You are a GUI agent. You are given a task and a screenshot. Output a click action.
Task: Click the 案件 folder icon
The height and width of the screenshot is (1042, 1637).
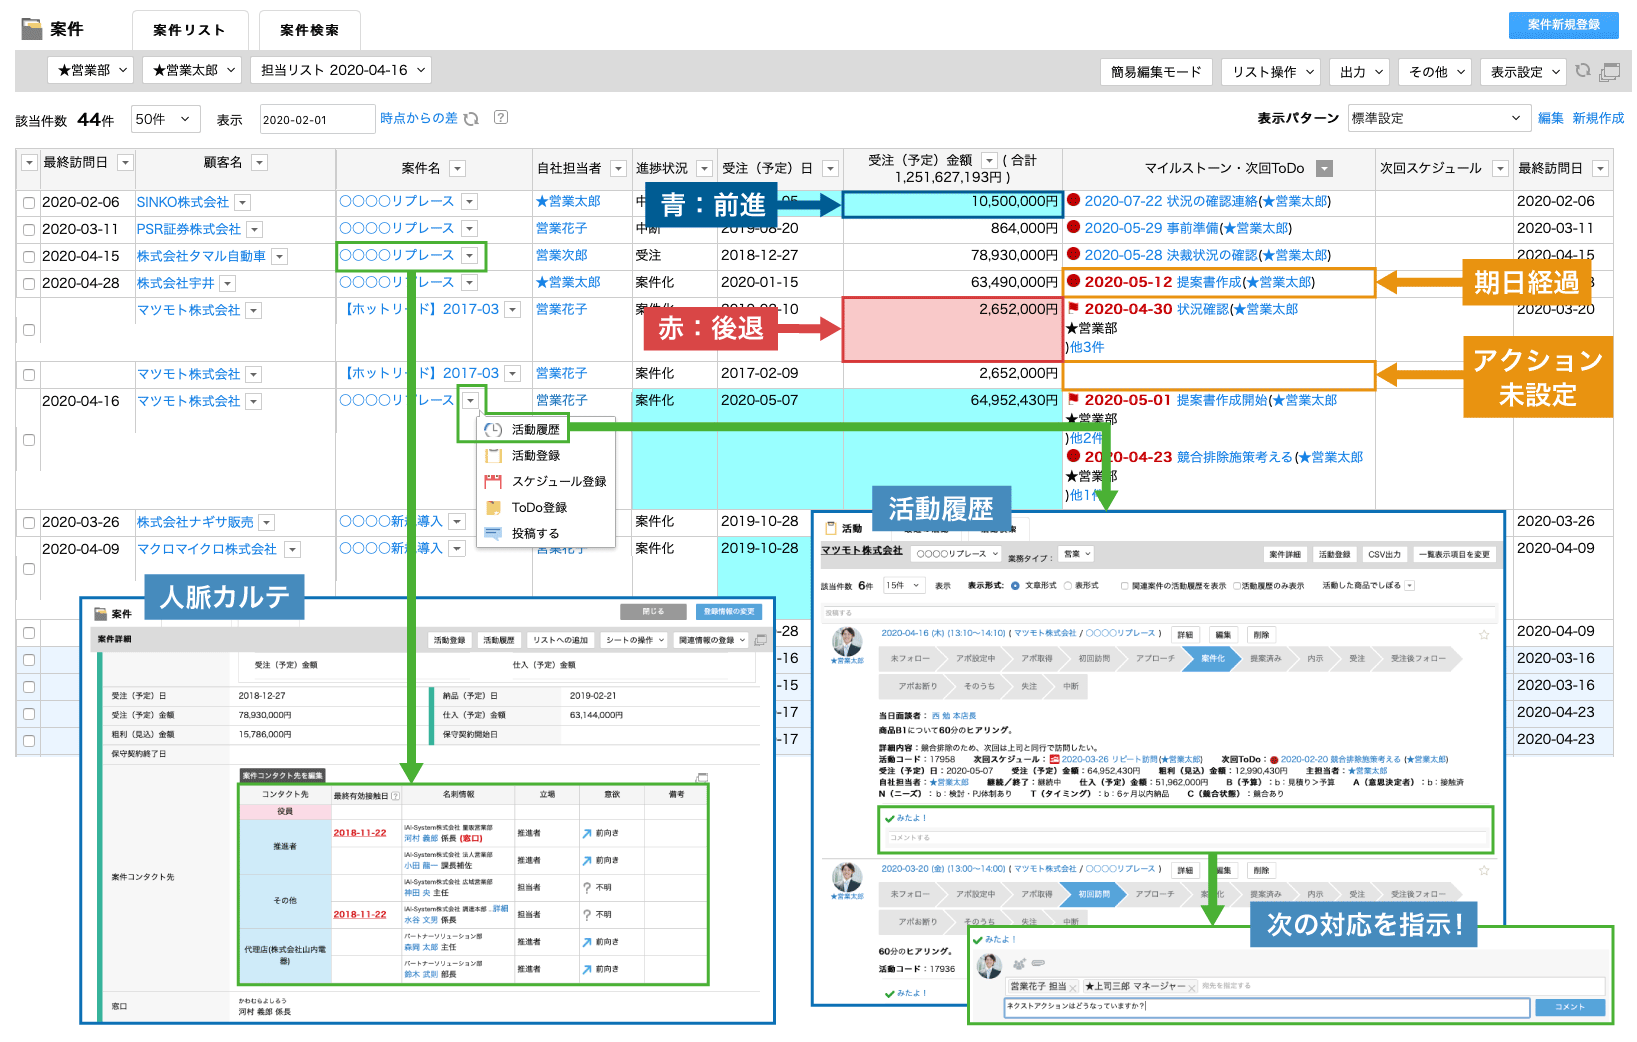tap(32, 29)
